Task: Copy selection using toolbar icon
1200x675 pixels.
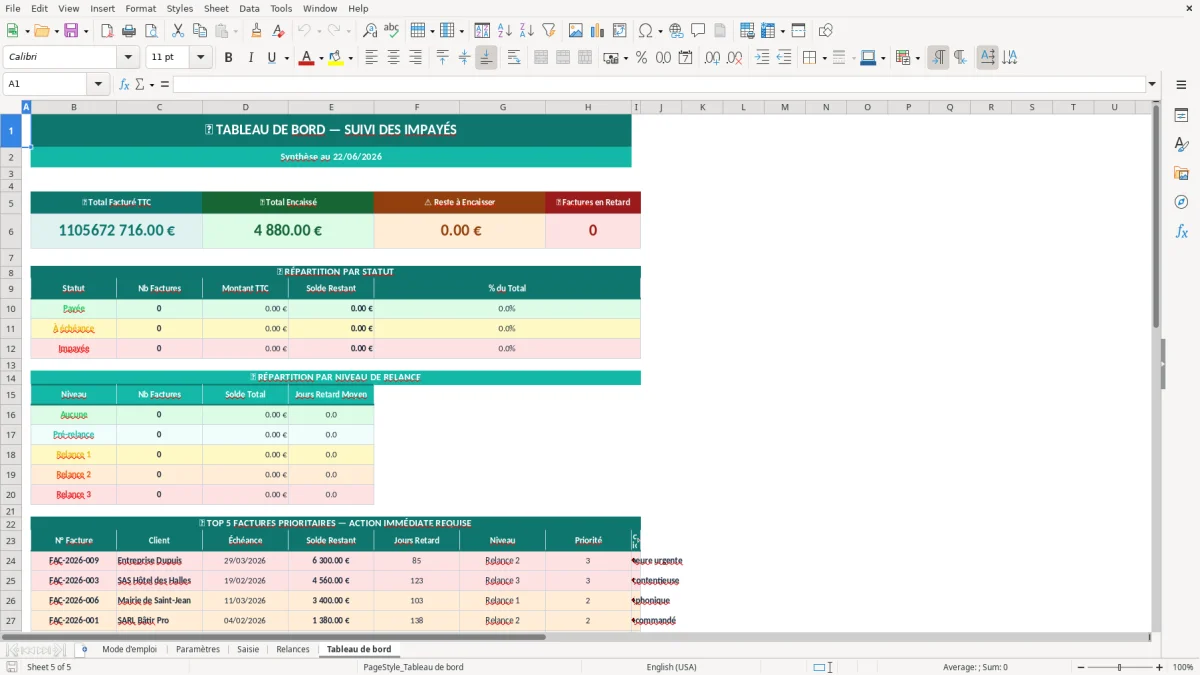Action: point(199,31)
